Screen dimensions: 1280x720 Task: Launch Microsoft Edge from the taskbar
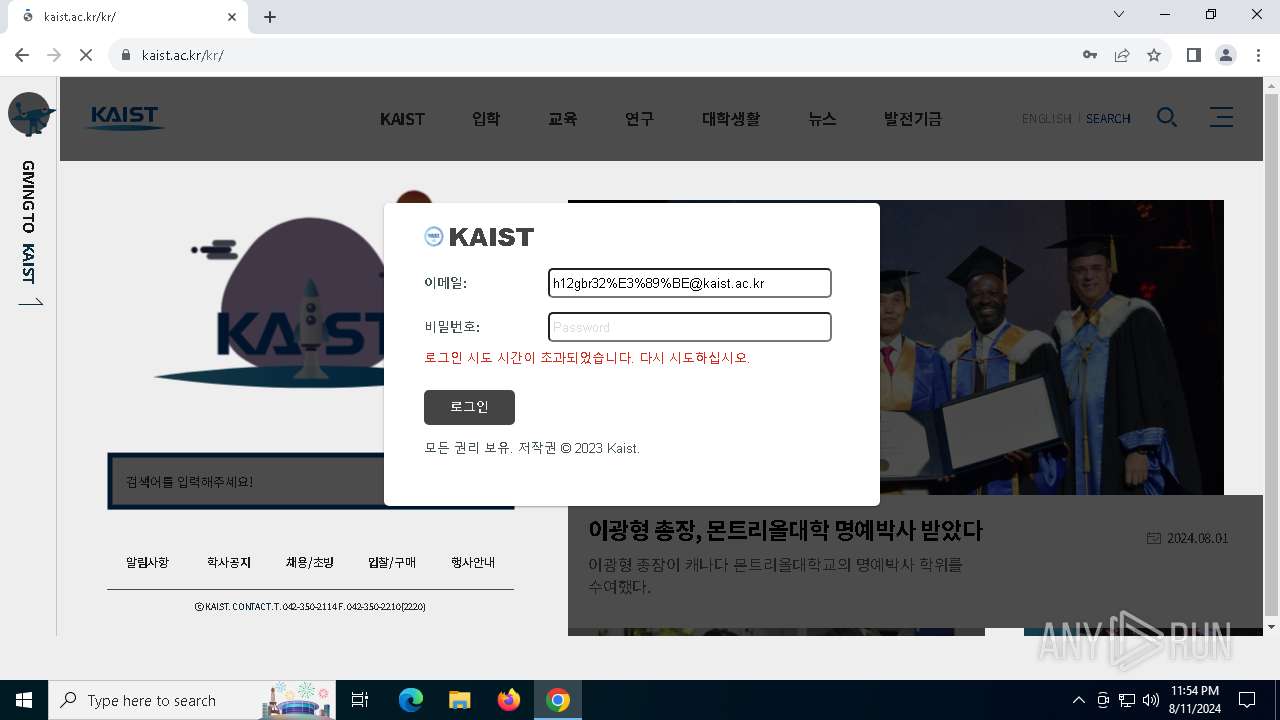coord(411,700)
